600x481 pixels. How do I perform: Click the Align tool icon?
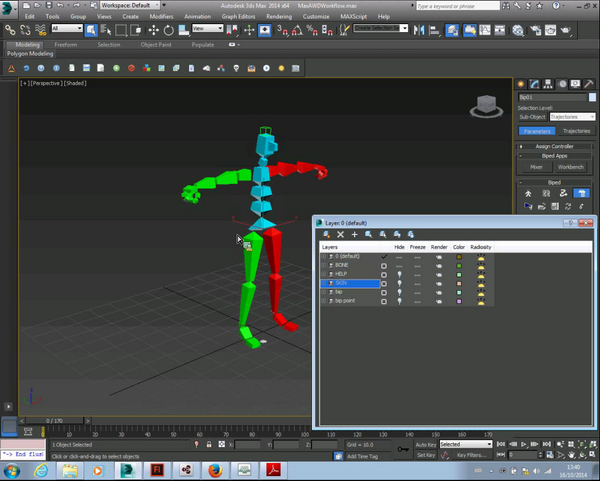point(434,30)
